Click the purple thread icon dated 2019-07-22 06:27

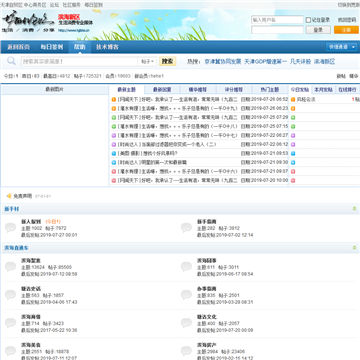(x=114, y=136)
